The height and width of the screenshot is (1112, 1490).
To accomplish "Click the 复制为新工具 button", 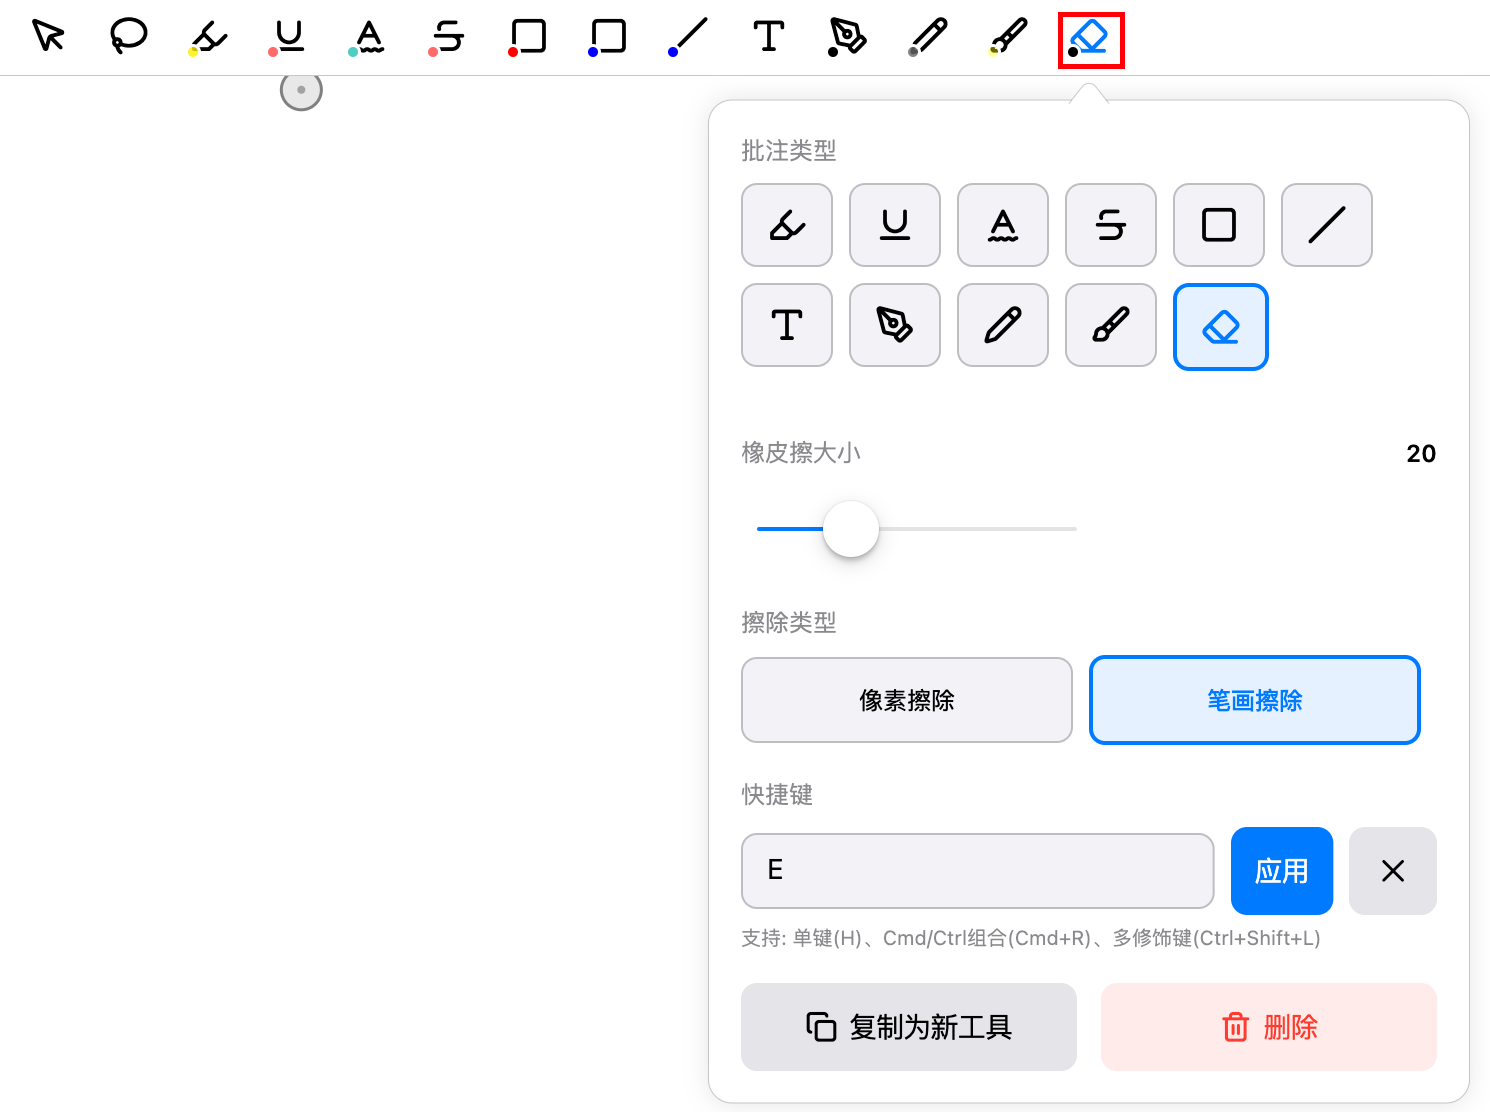I will pyautogui.click(x=908, y=1027).
